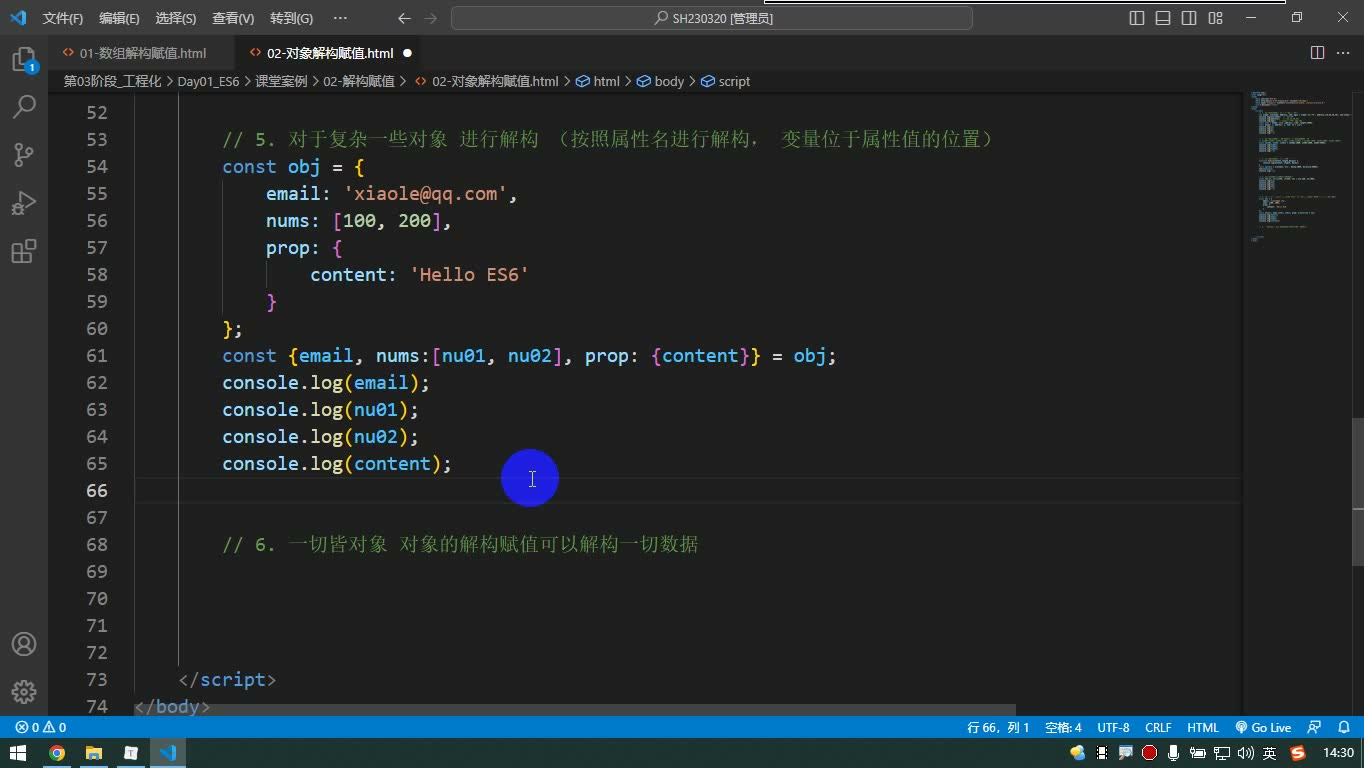
Task: Click the SH230320 command center search box
Action: (712, 18)
